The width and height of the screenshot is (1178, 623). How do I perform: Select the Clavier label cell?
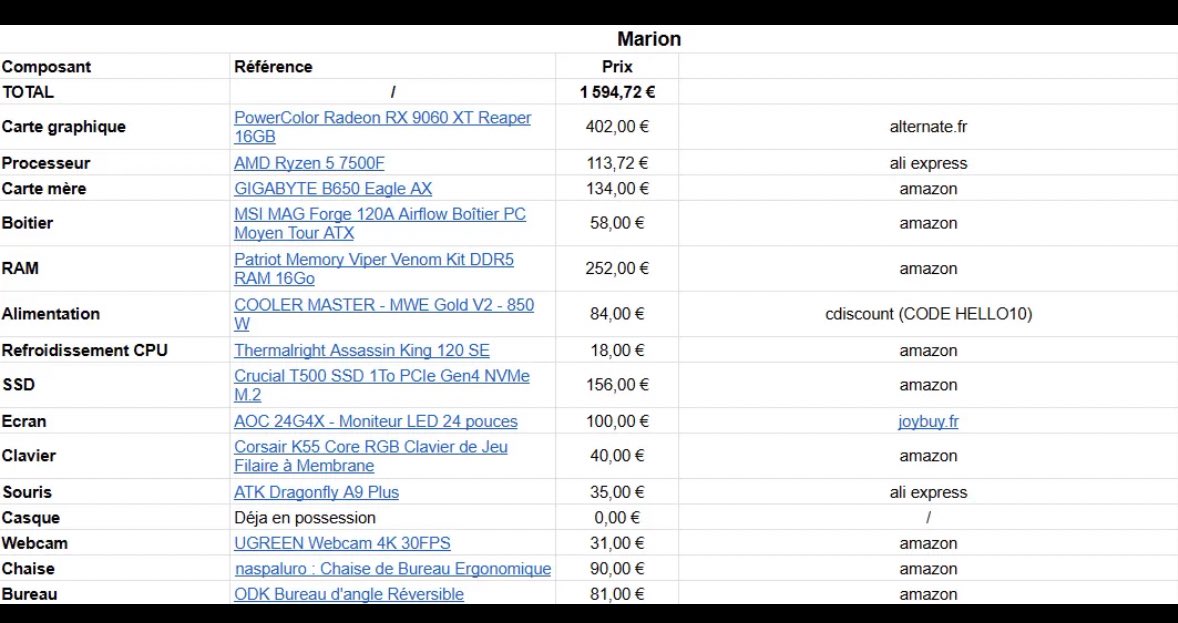(114, 456)
